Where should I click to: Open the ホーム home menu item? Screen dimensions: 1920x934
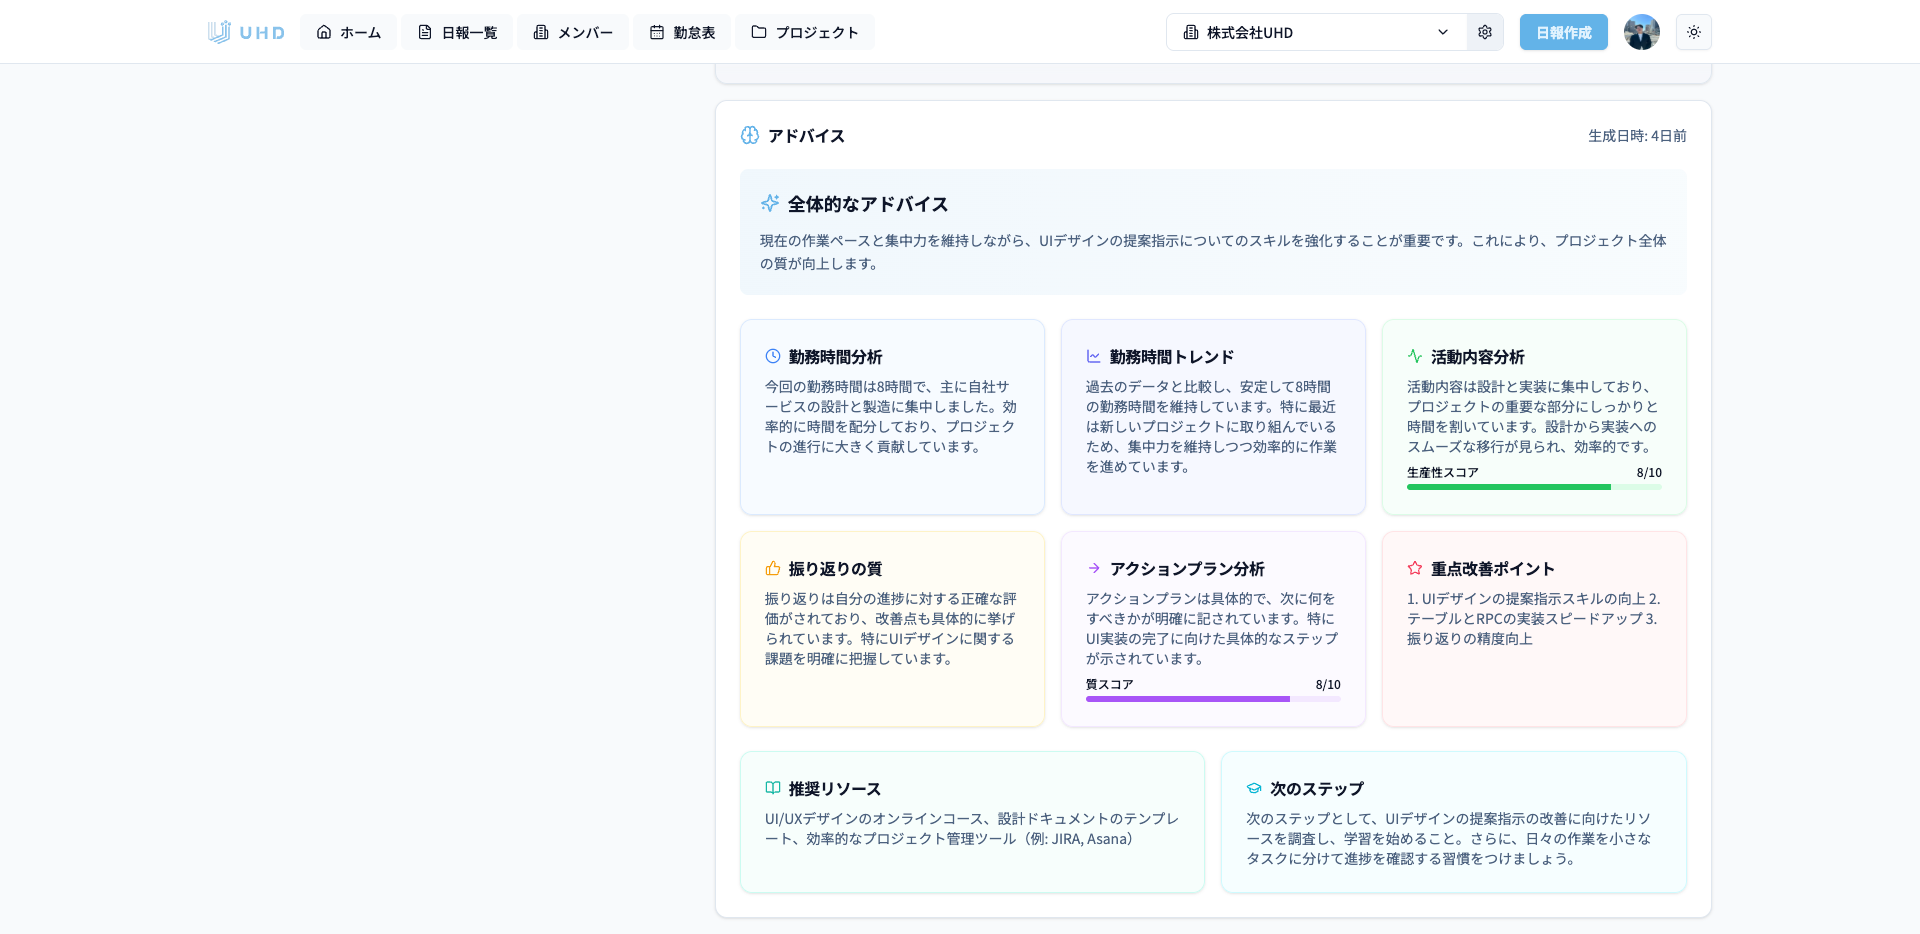(348, 32)
